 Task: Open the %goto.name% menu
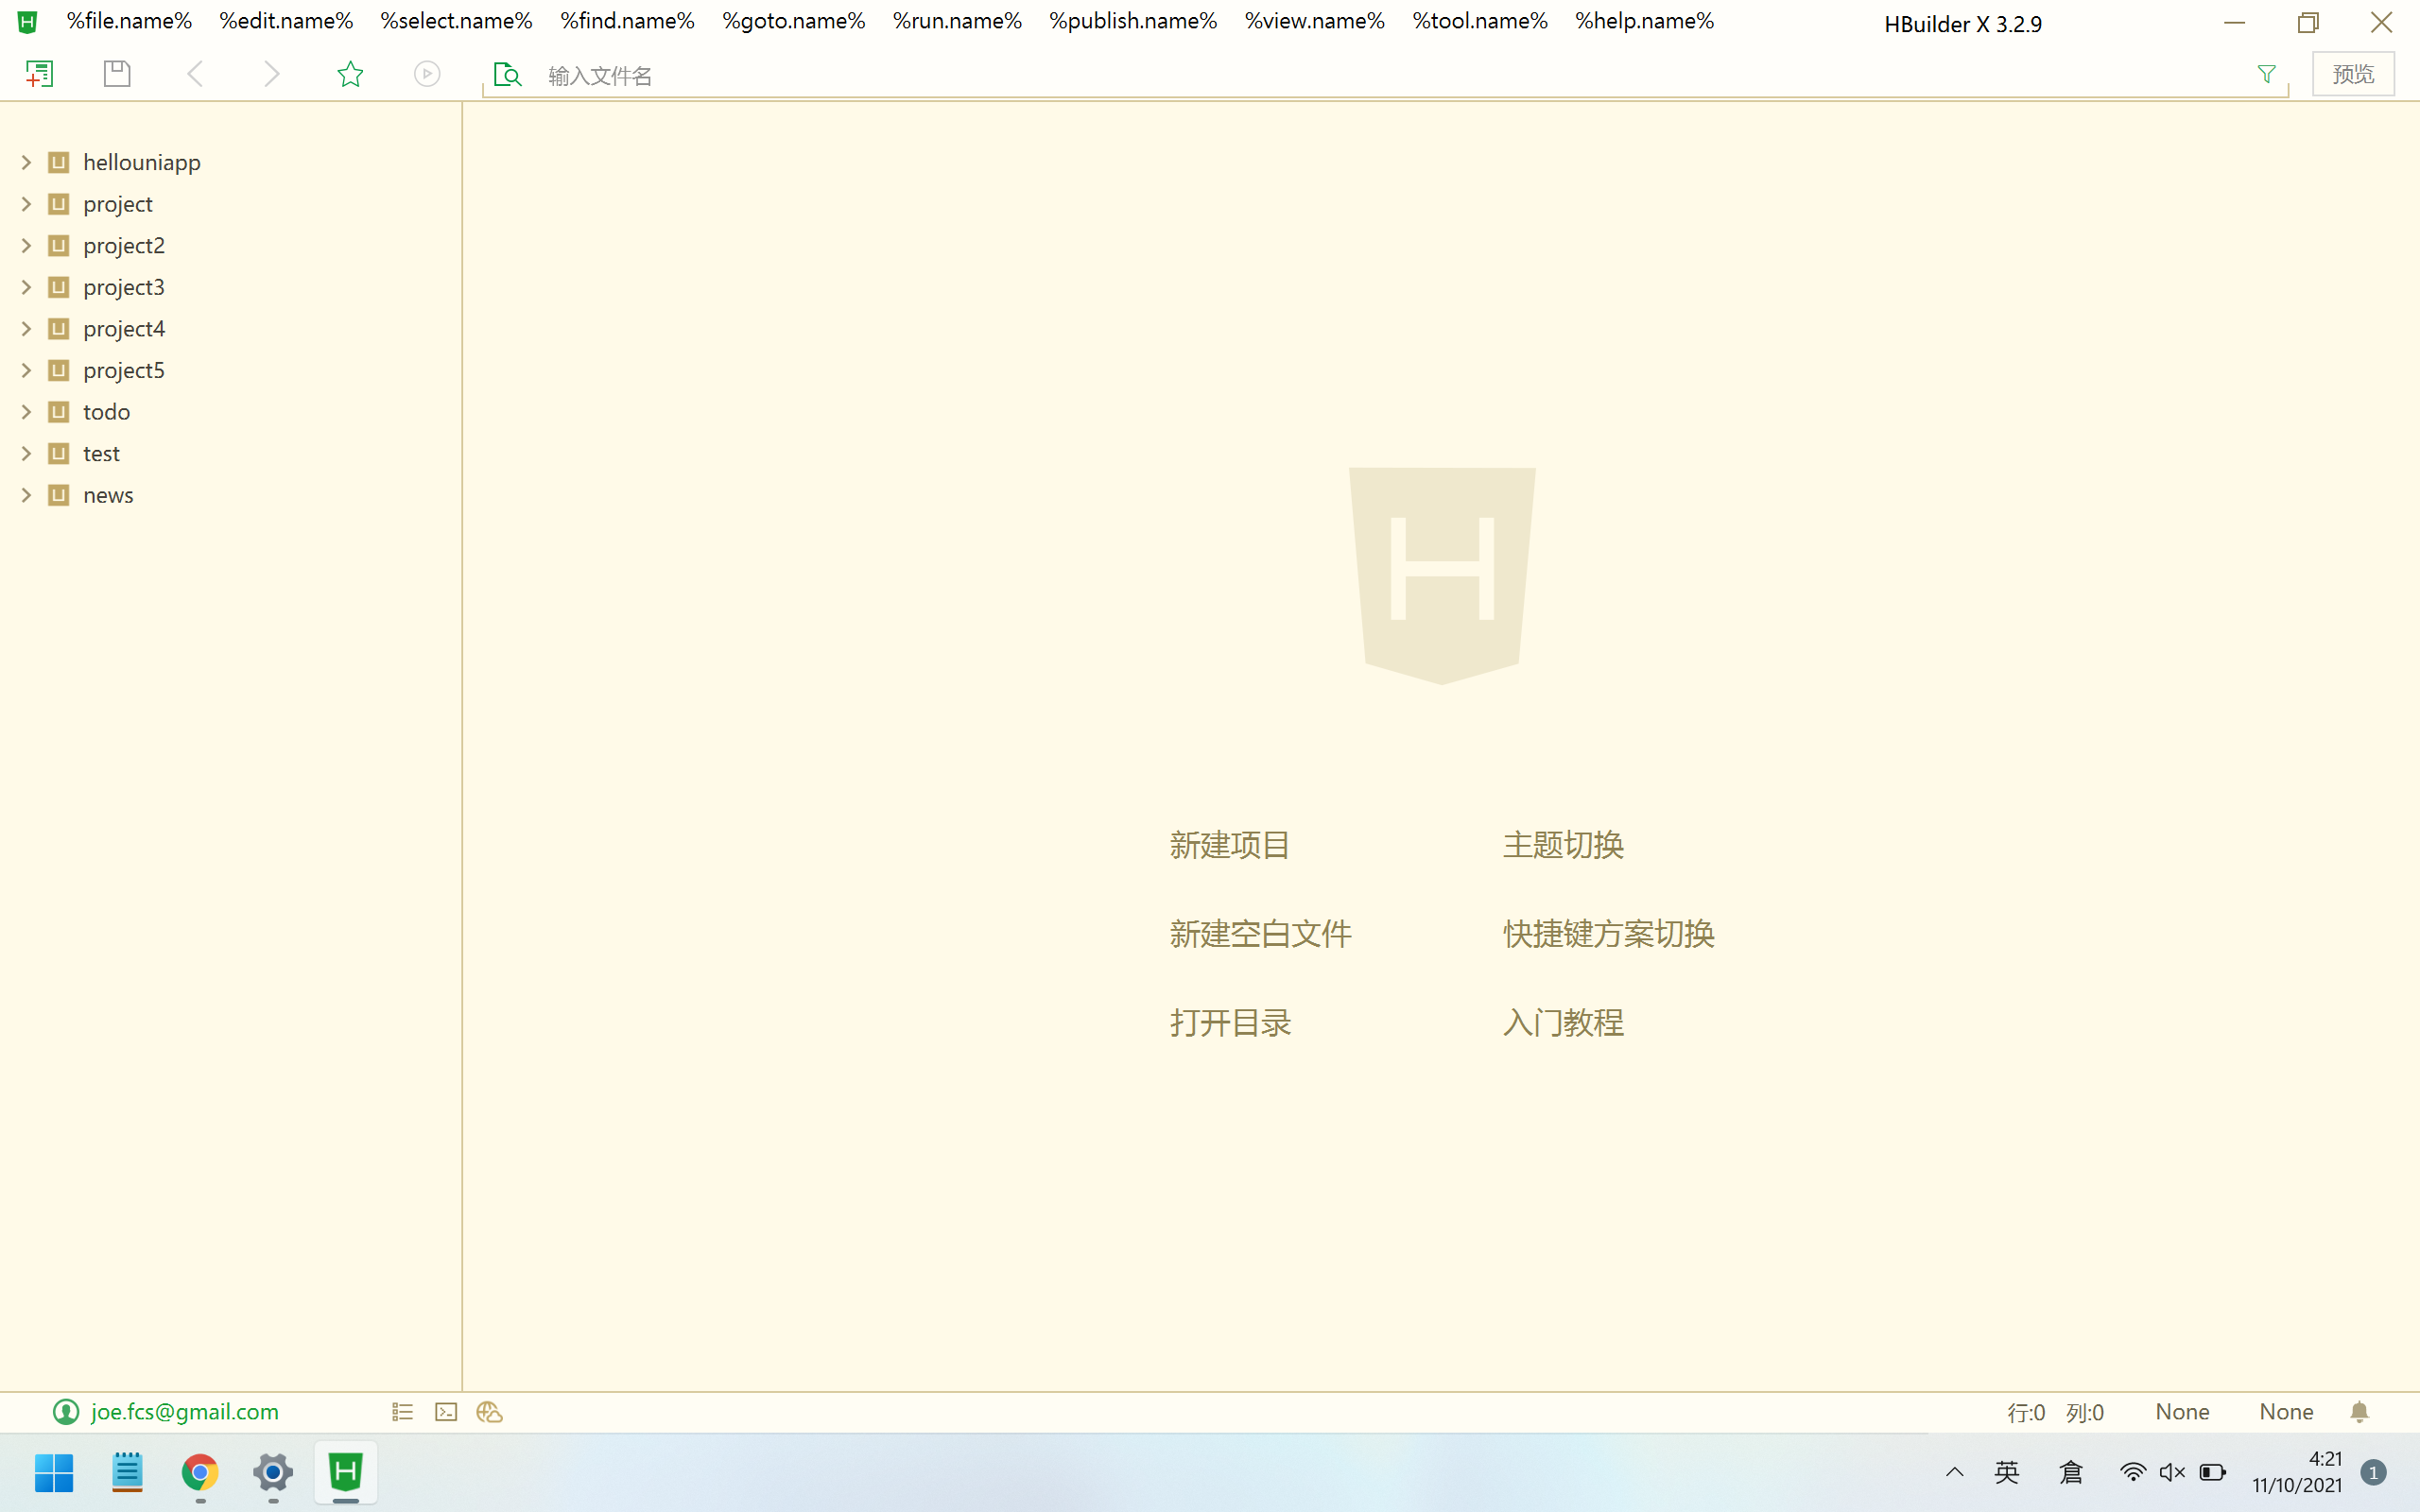793,21
